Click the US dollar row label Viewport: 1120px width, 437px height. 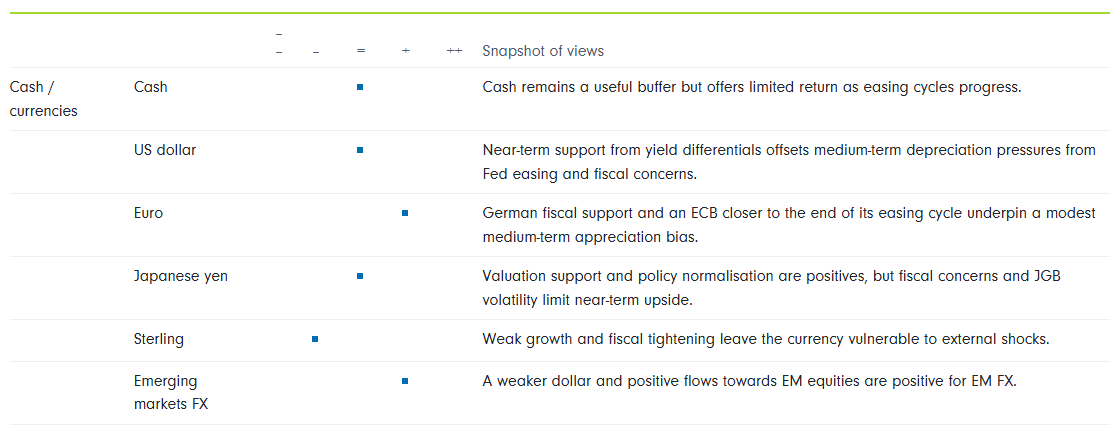[x=165, y=150]
